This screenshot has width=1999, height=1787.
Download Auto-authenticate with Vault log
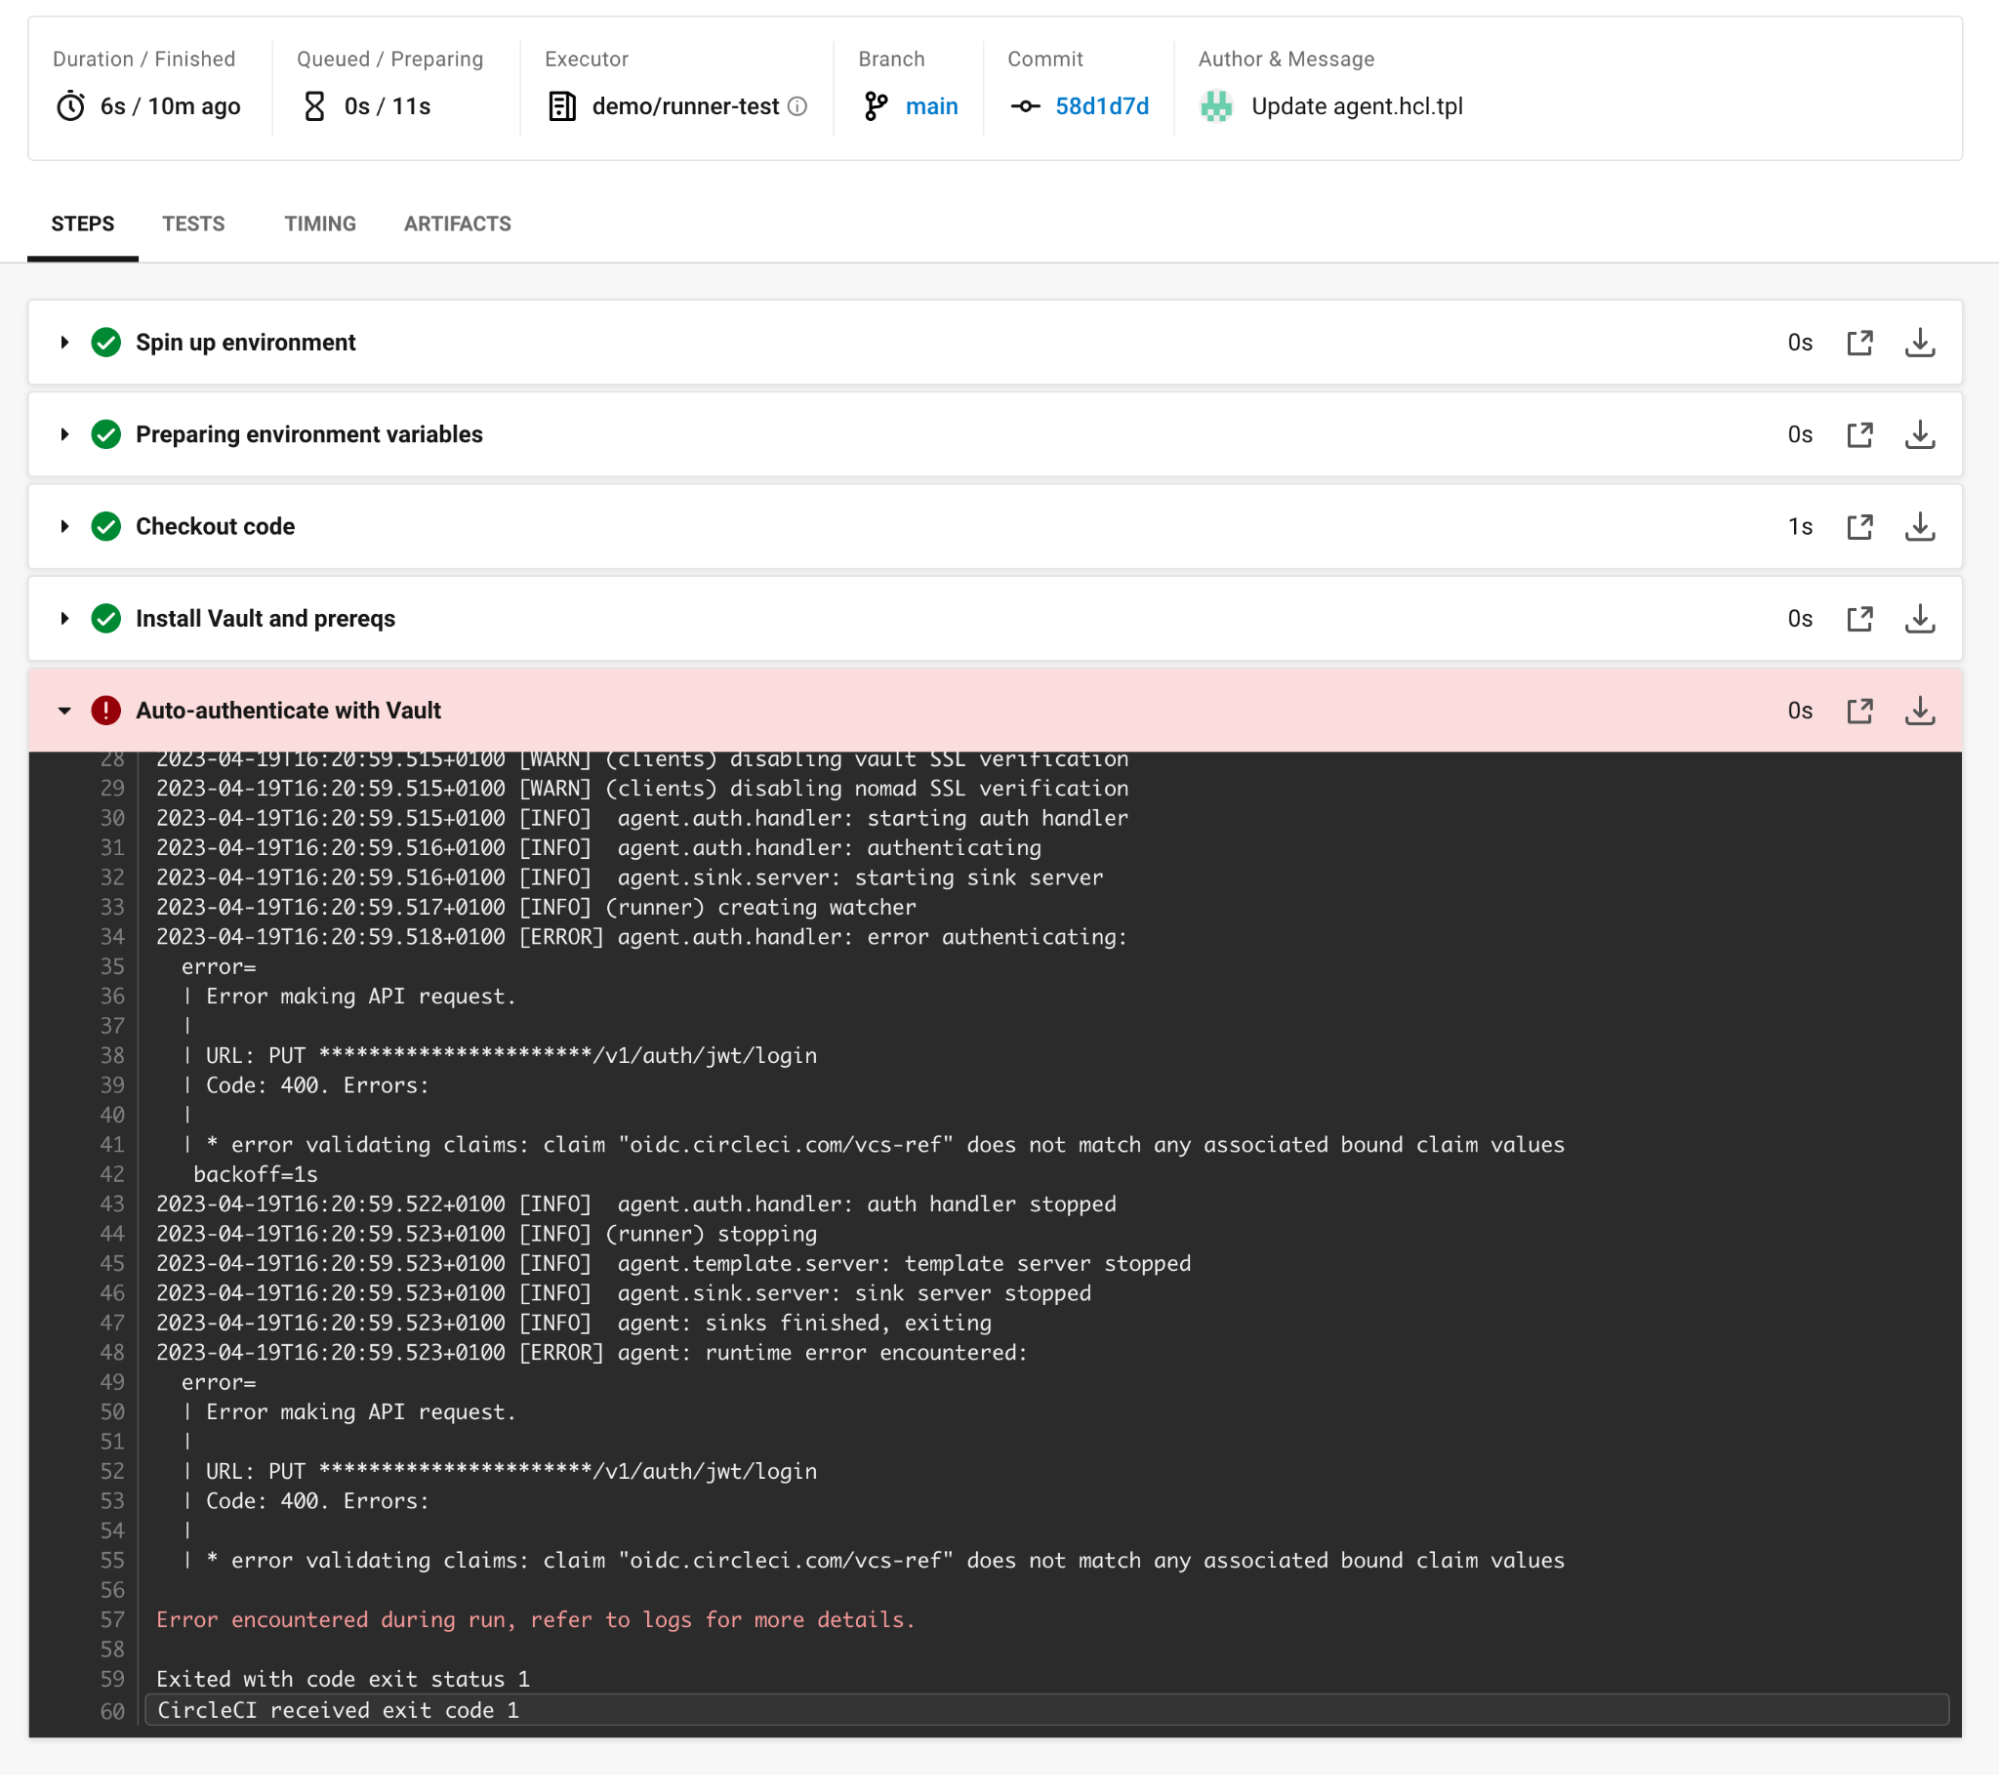1919,711
